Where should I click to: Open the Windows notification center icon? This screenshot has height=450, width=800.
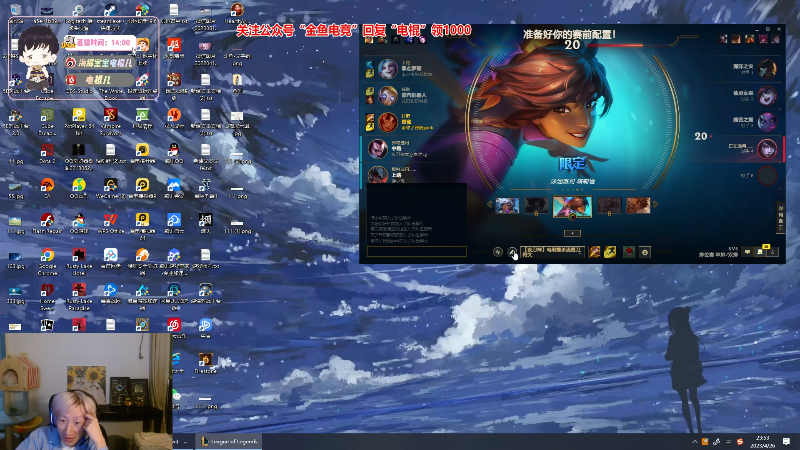pos(786,441)
